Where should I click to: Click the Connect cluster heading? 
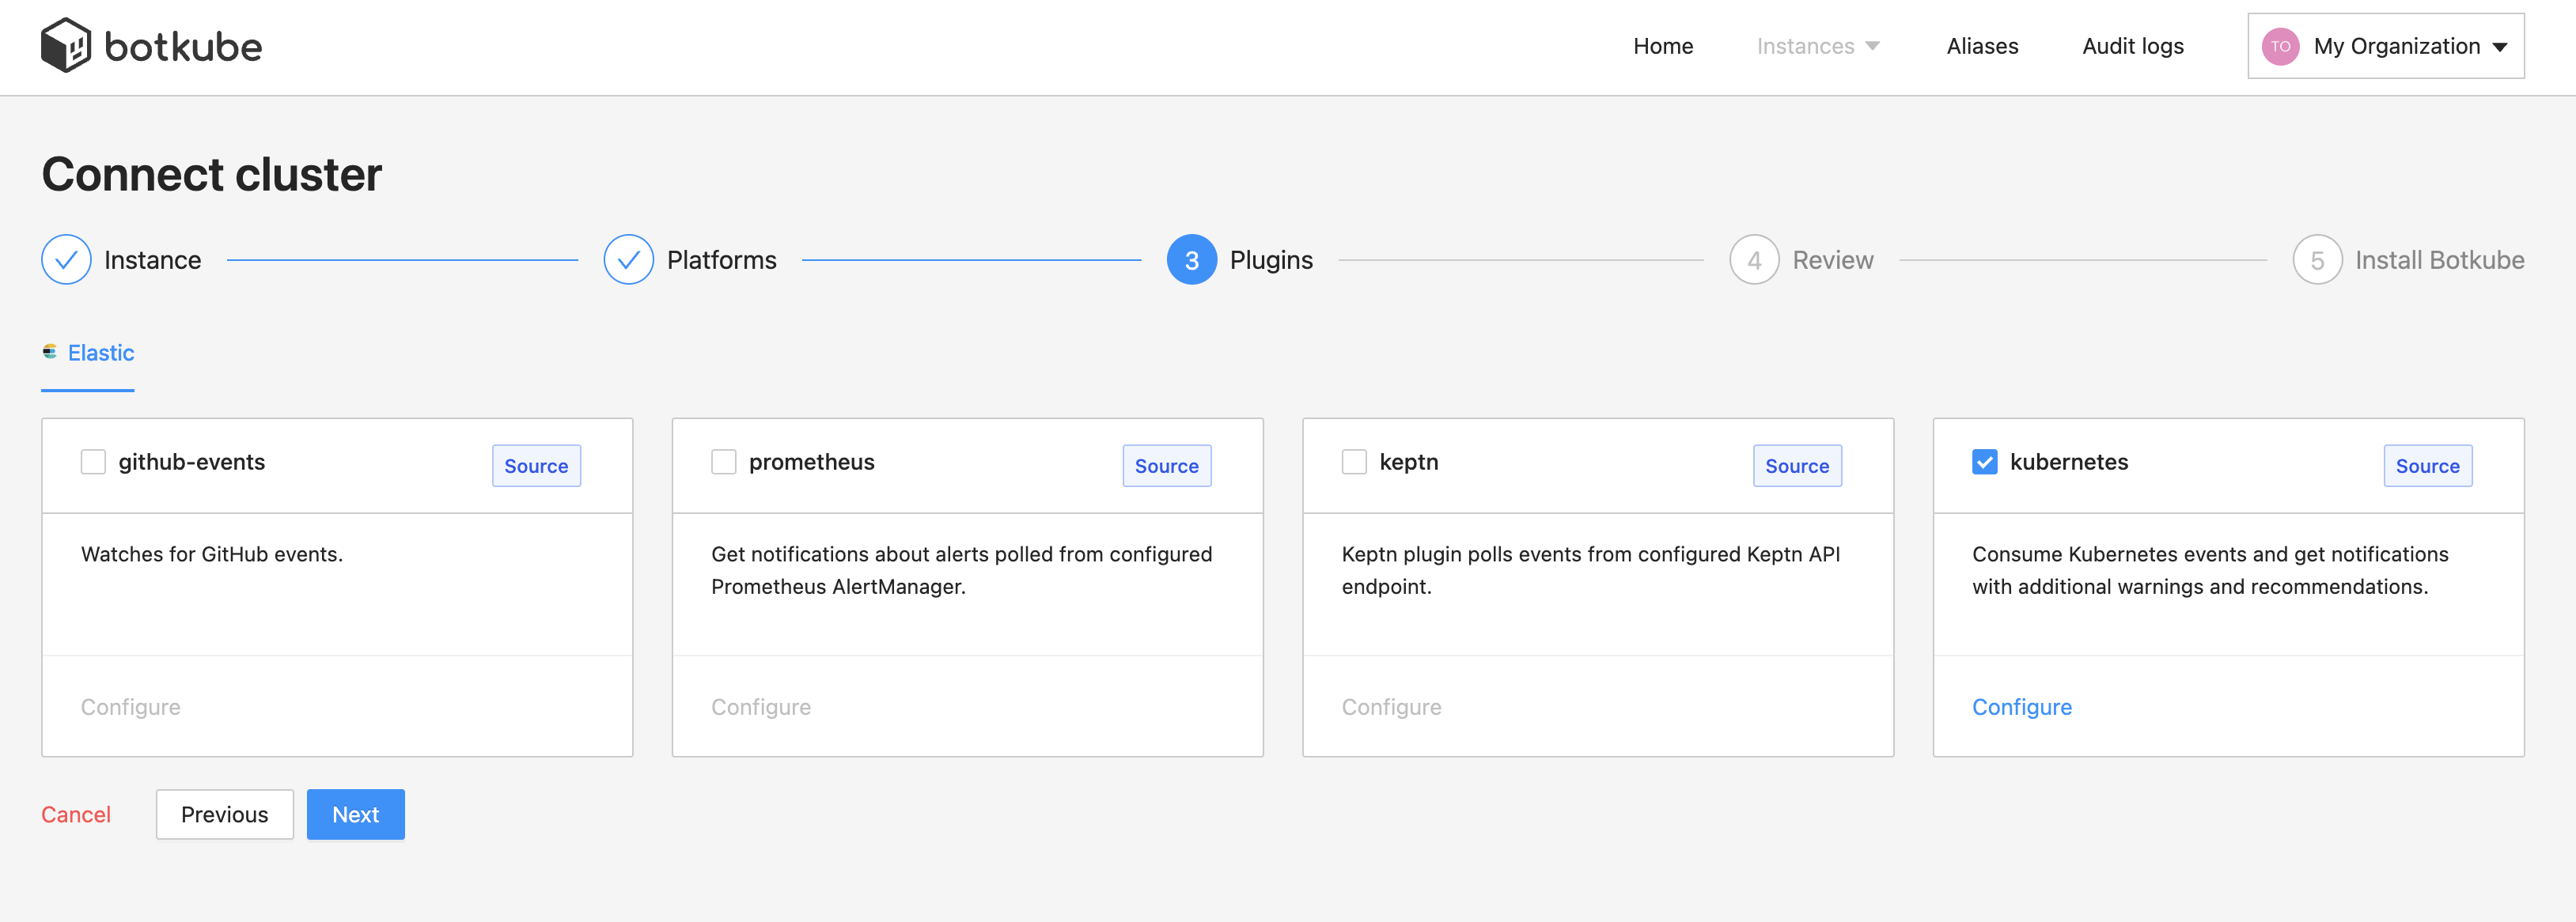(212, 174)
